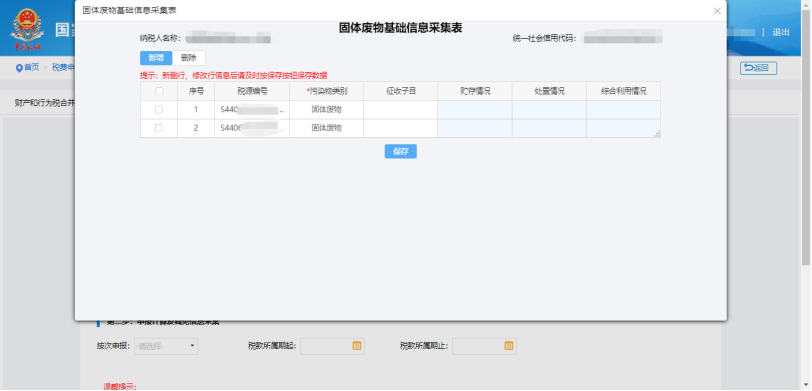812x391 pixels.
Task: Click sequence number 1 cell
Action: click(x=196, y=110)
